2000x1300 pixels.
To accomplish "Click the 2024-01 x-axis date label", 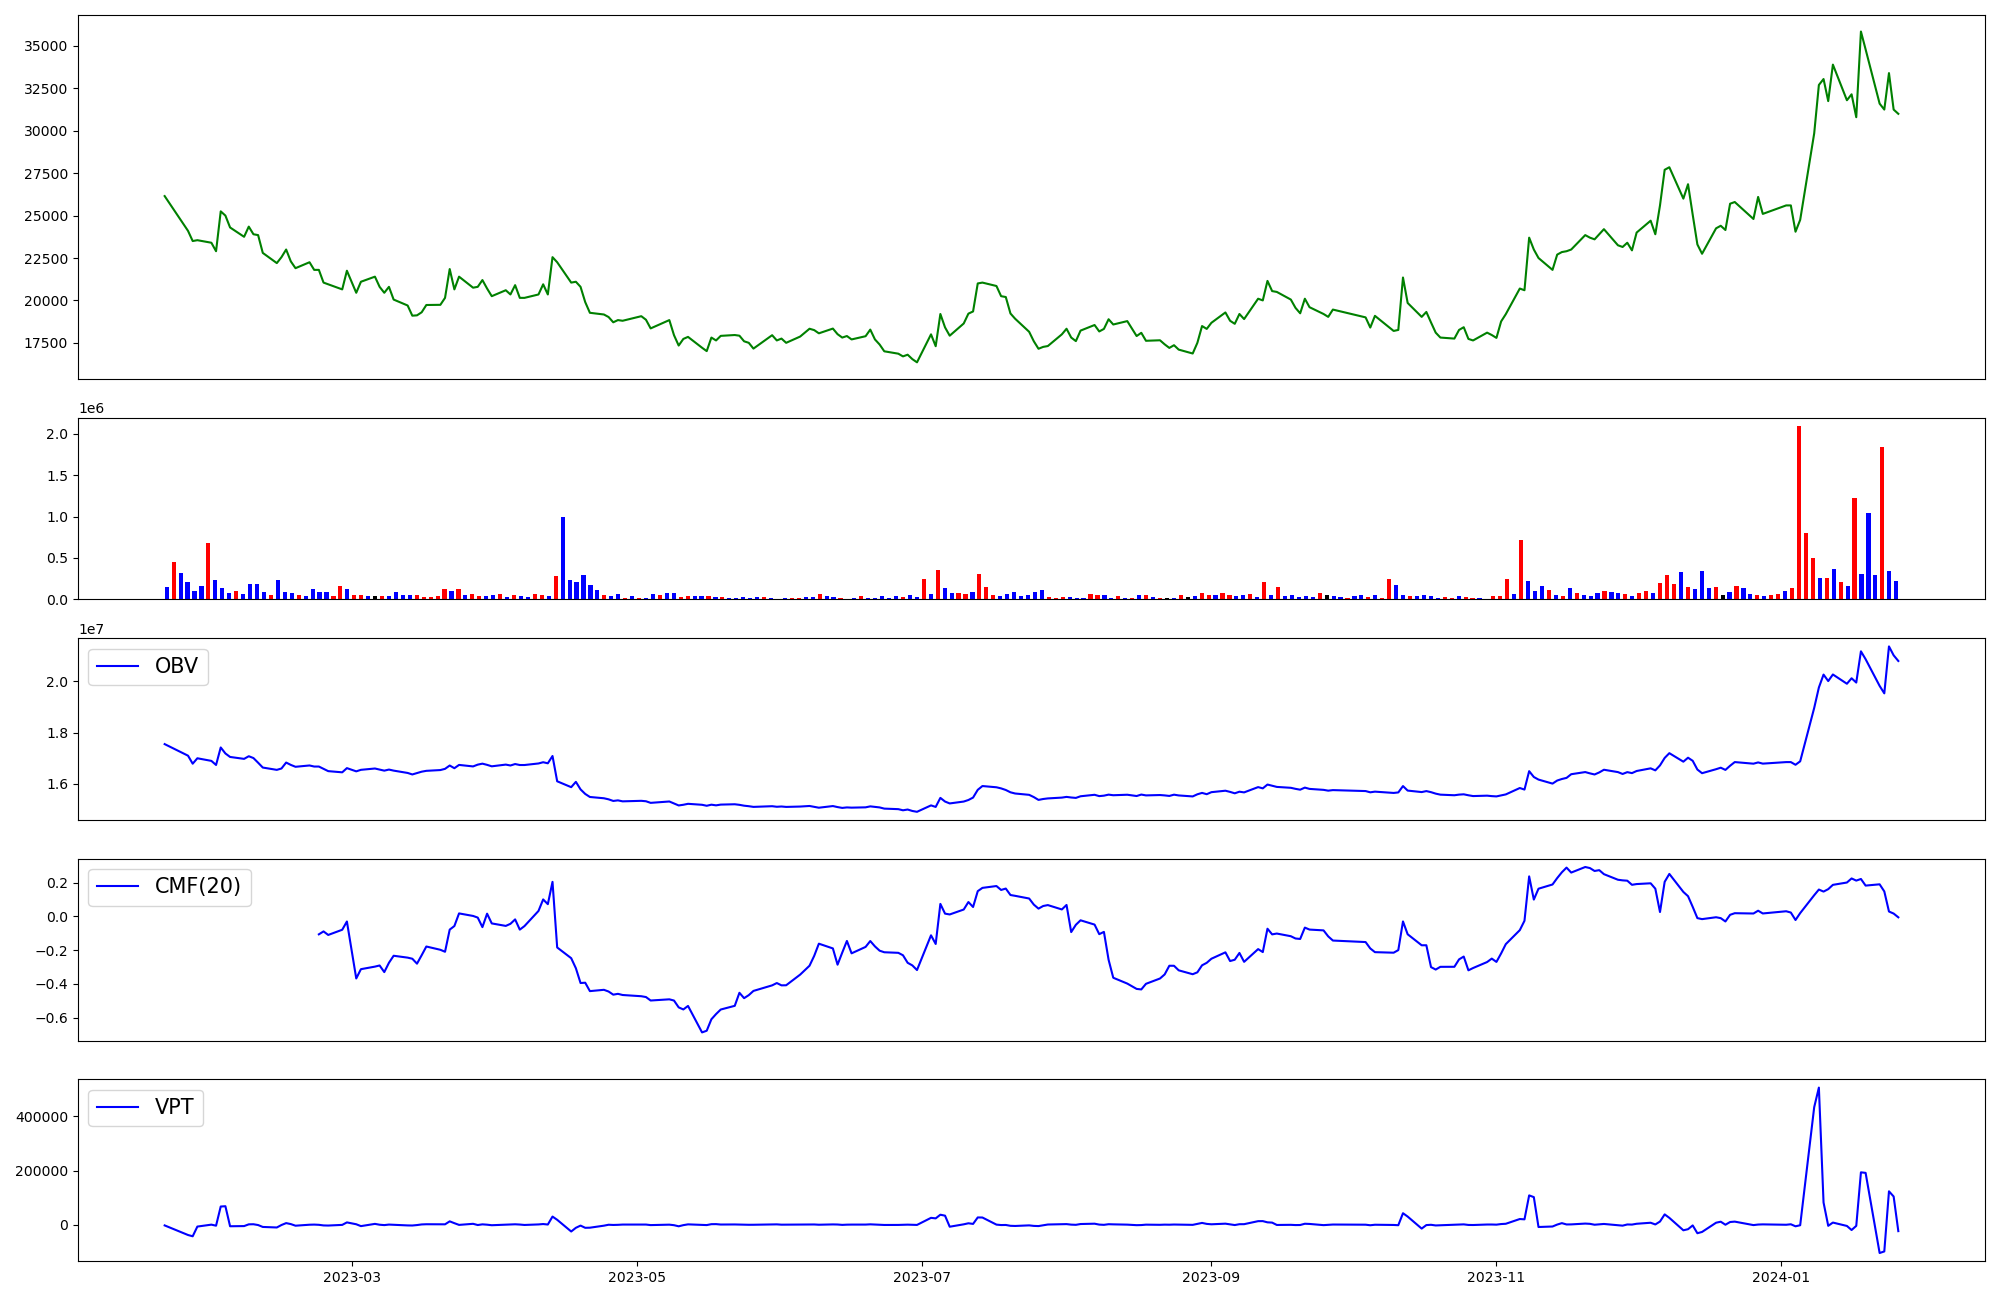I will point(1781,1277).
